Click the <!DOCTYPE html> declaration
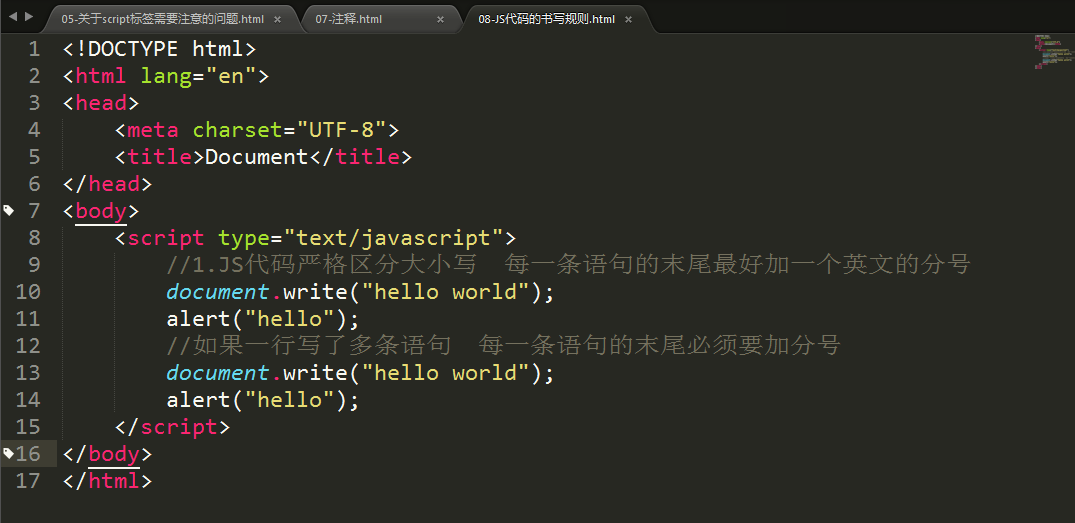Screen dimensions: 1075x523 [159, 49]
